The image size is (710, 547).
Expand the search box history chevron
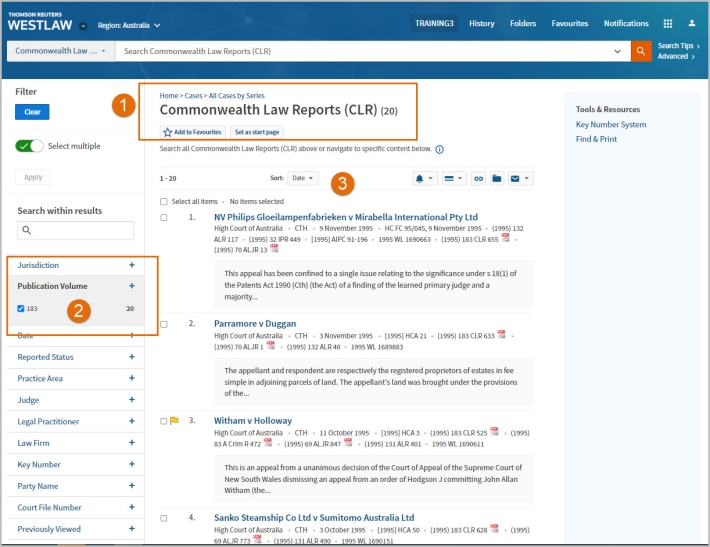[617, 51]
